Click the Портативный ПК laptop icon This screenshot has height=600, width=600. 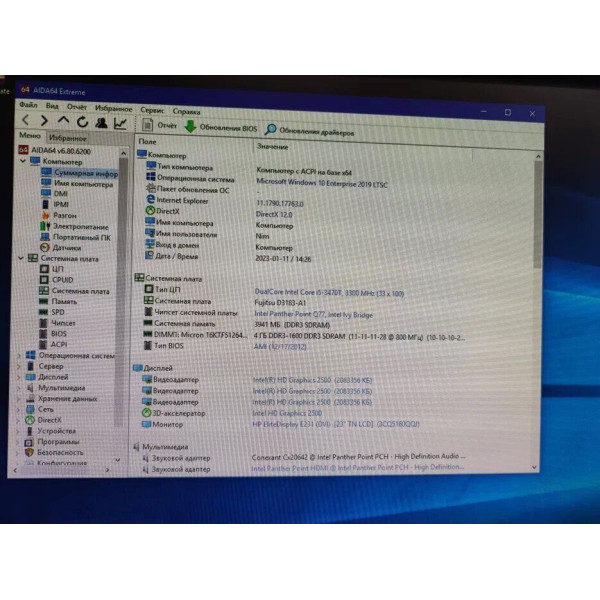pos(45,237)
